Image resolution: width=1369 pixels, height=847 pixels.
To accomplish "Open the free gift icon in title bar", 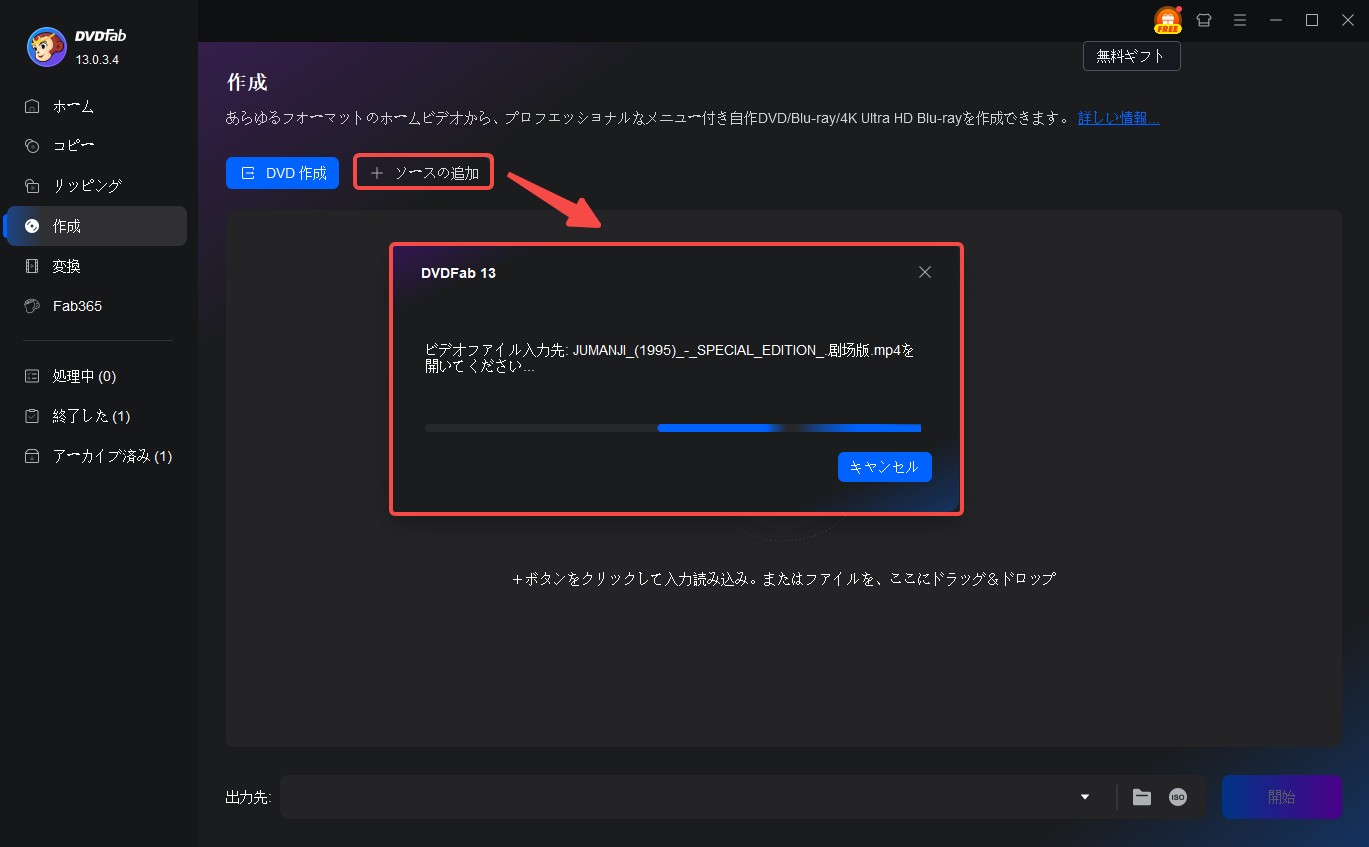I will [x=1167, y=20].
